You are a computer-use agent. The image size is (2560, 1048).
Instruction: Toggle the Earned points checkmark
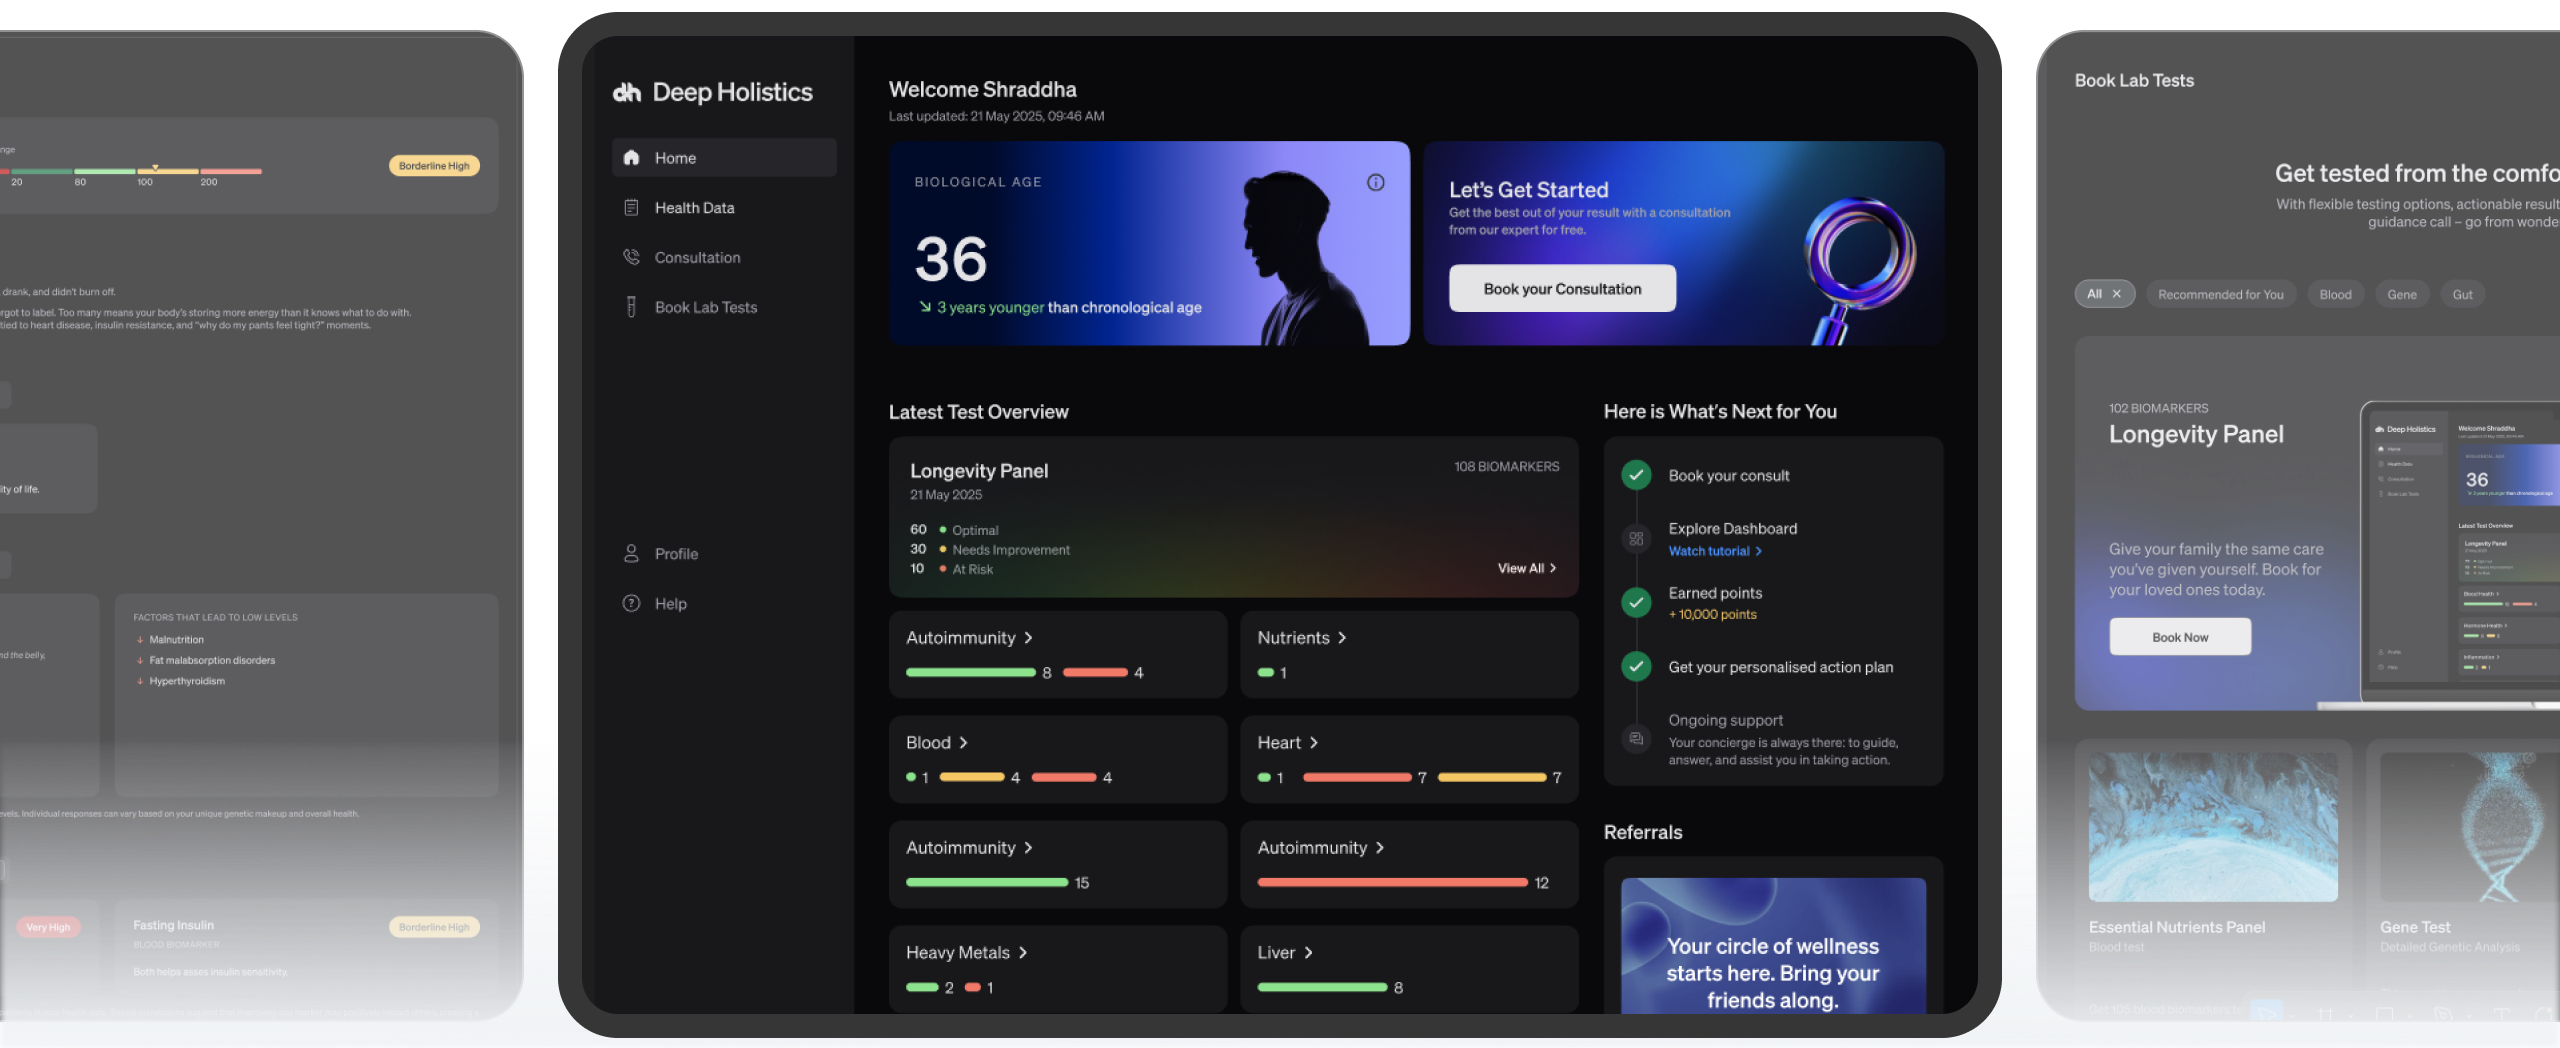pyautogui.click(x=1636, y=602)
